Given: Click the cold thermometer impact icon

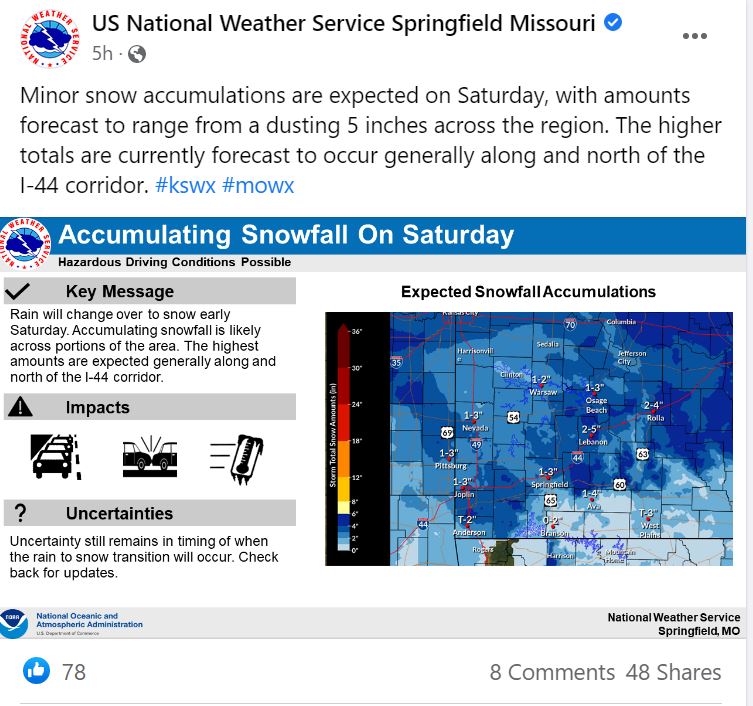Looking at the screenshot, I should tap(237, 459).
